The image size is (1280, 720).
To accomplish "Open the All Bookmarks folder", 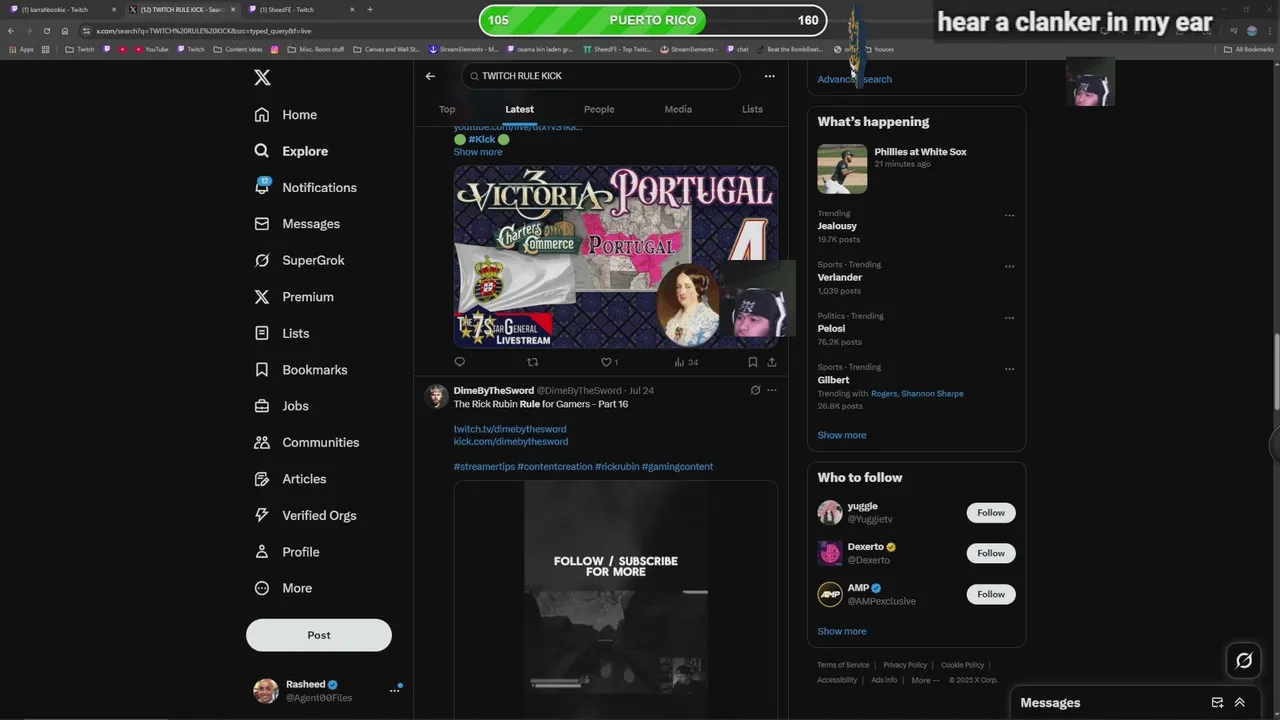I will [1248, 49].
